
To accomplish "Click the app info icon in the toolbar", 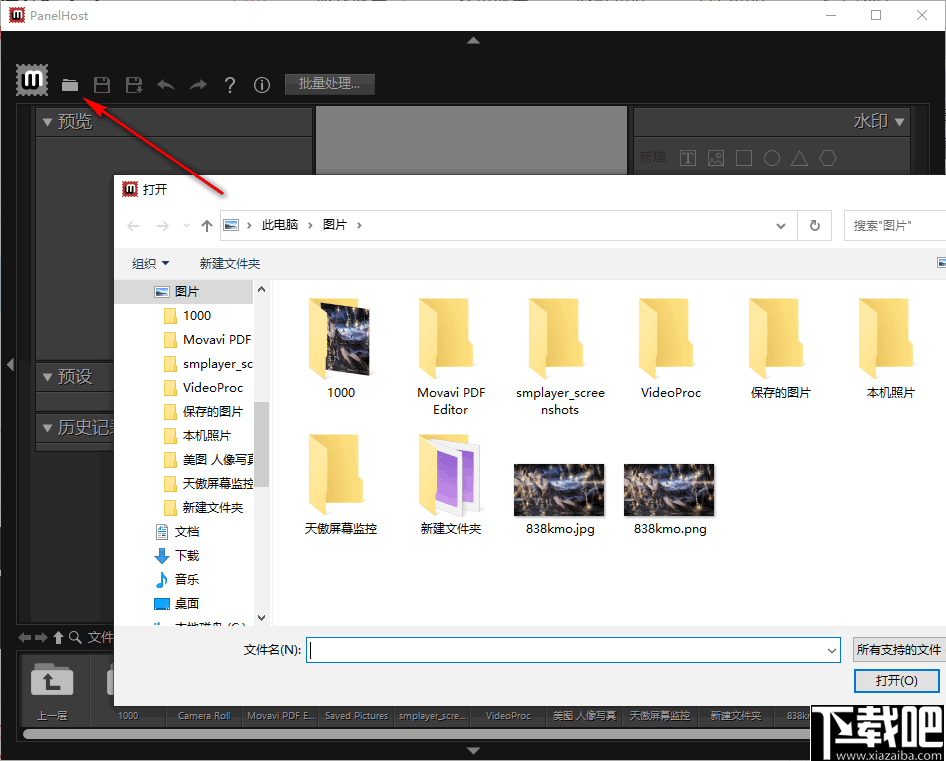I will pos(261,84).
